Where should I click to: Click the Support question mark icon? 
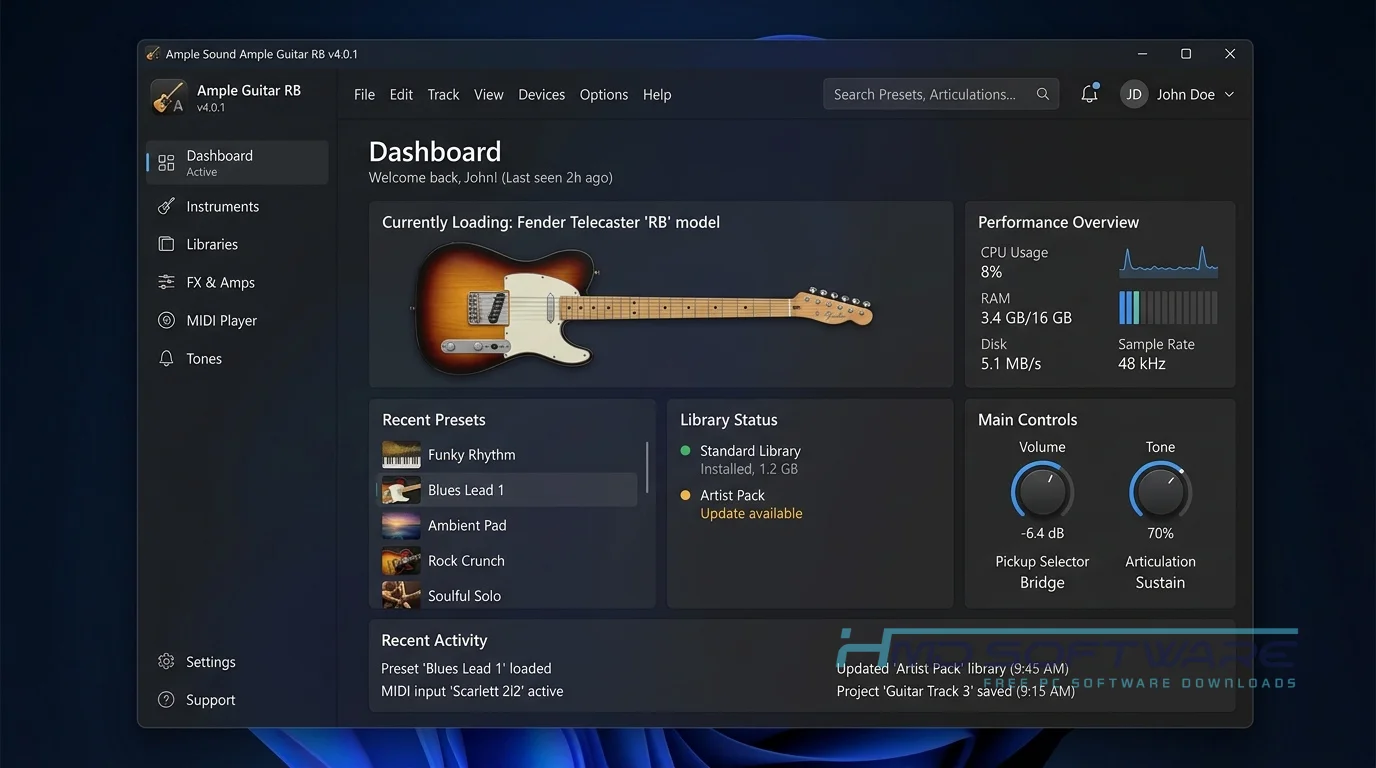coord(166,699)
